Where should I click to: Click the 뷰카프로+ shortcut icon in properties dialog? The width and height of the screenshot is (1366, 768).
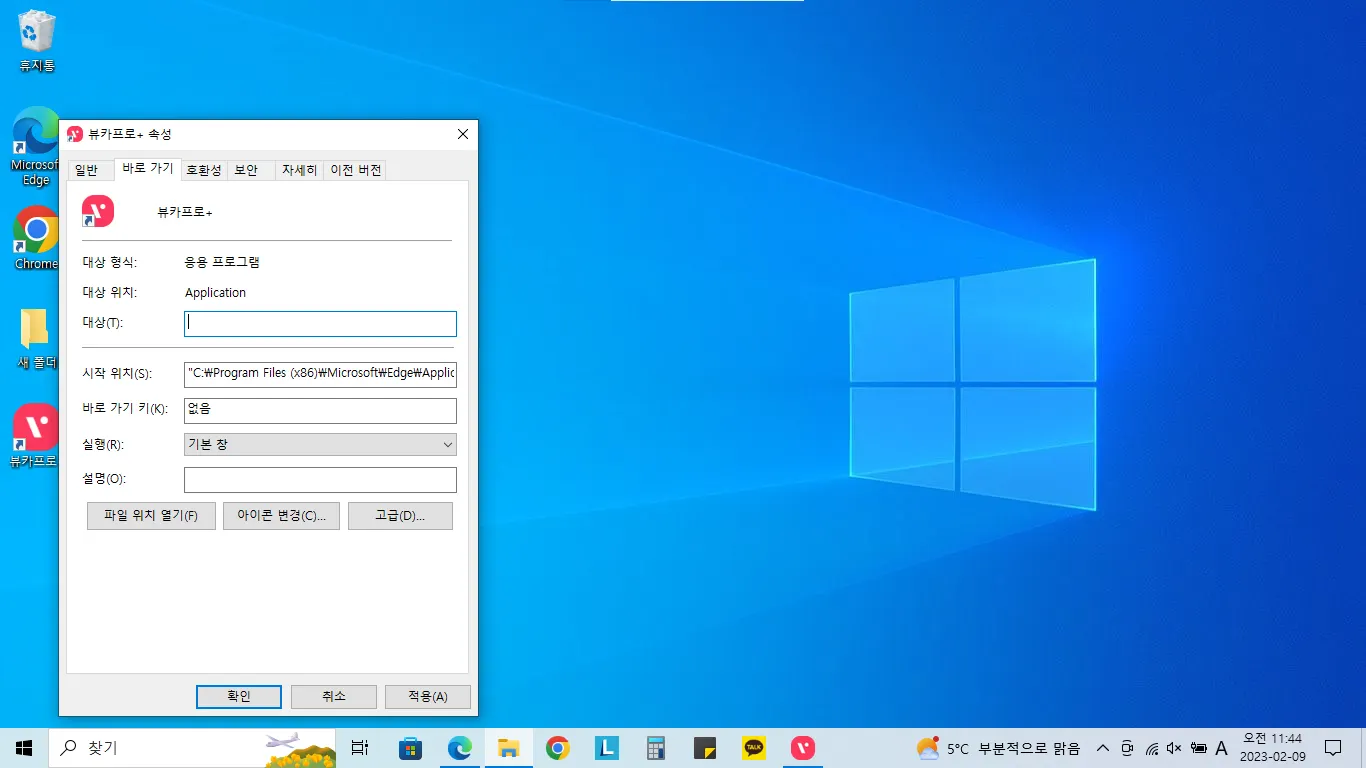click(98, 211)
